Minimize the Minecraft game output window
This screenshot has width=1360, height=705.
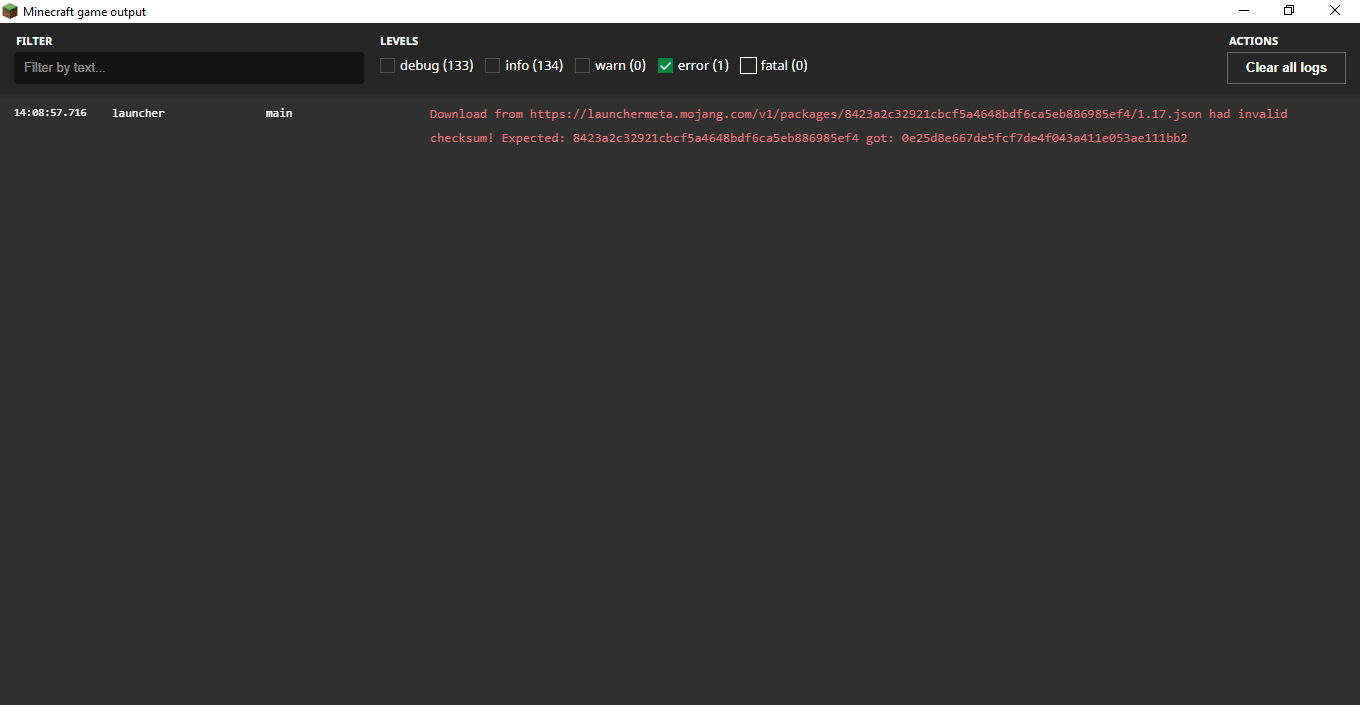pos(1244,11)
